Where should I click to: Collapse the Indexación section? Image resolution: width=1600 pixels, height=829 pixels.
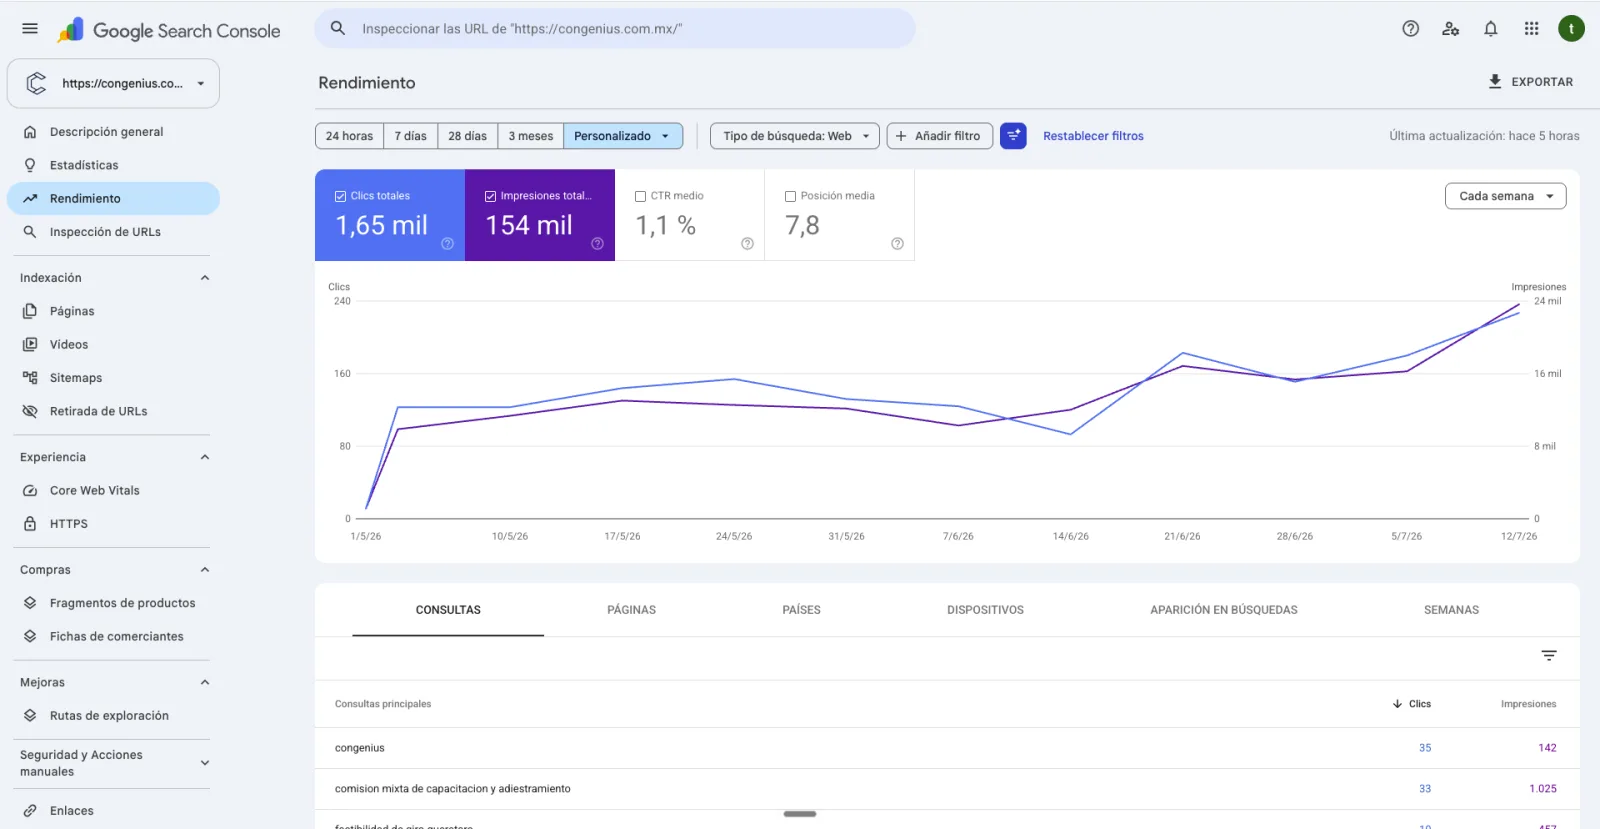(205, 278)
